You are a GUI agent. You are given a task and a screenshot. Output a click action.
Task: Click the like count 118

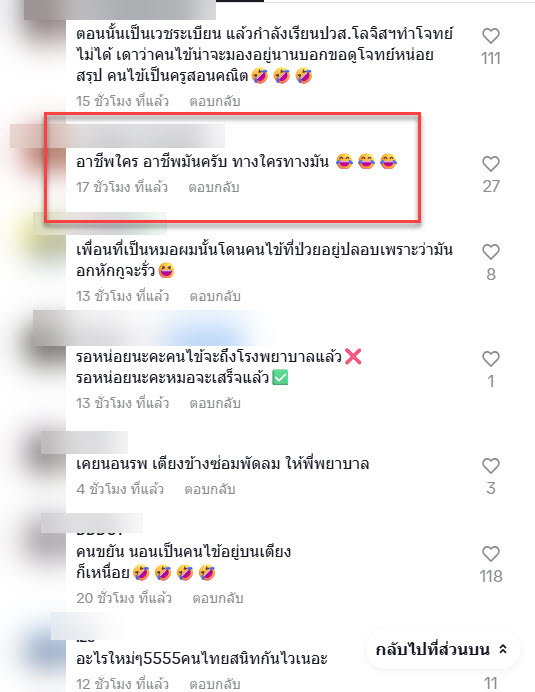(x=491, y=576)
